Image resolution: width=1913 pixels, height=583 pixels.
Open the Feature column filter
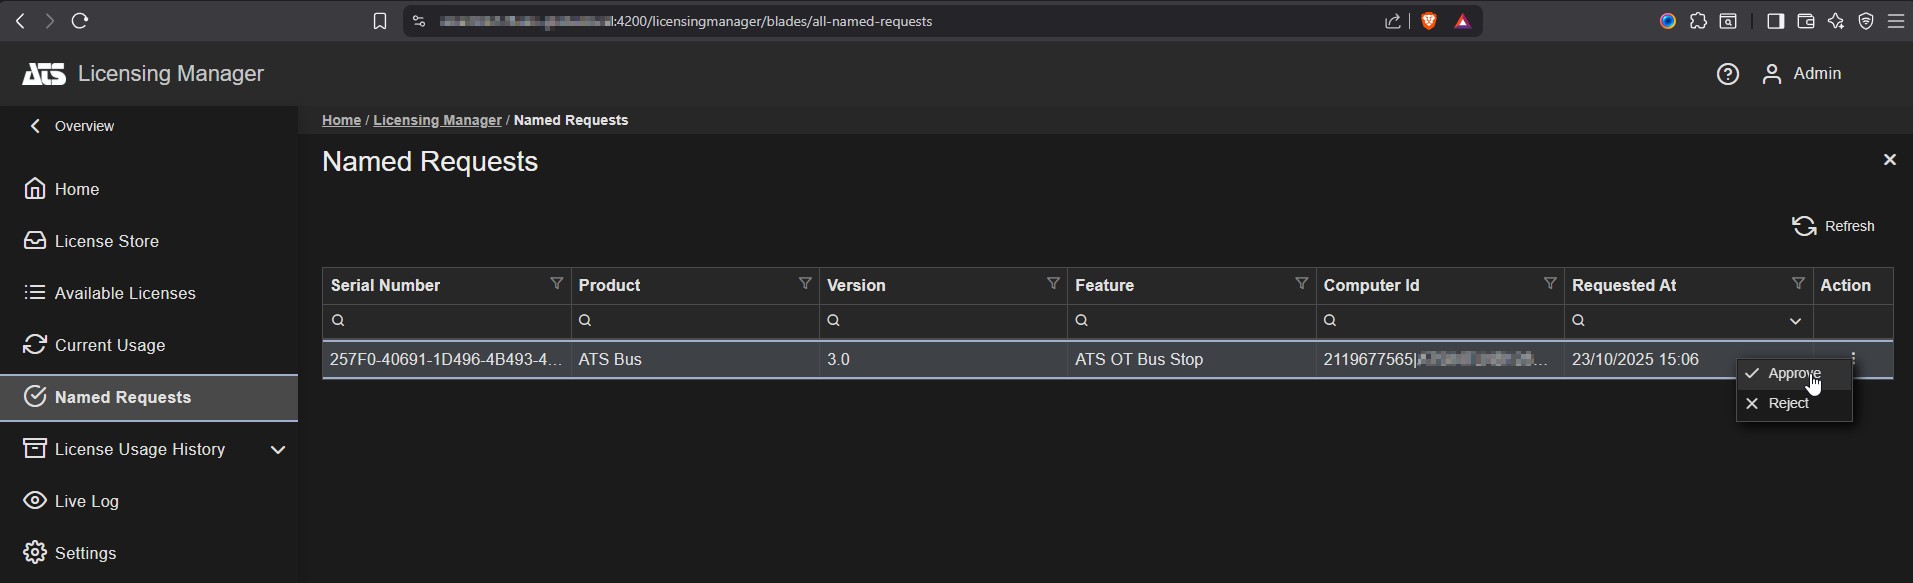point(1301,284)
